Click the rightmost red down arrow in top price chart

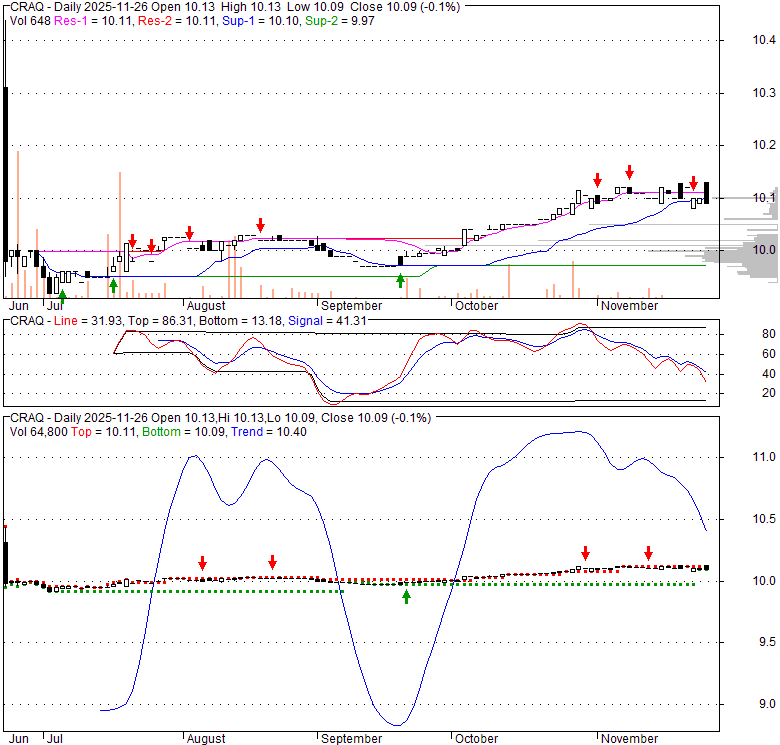click(693, 182)
